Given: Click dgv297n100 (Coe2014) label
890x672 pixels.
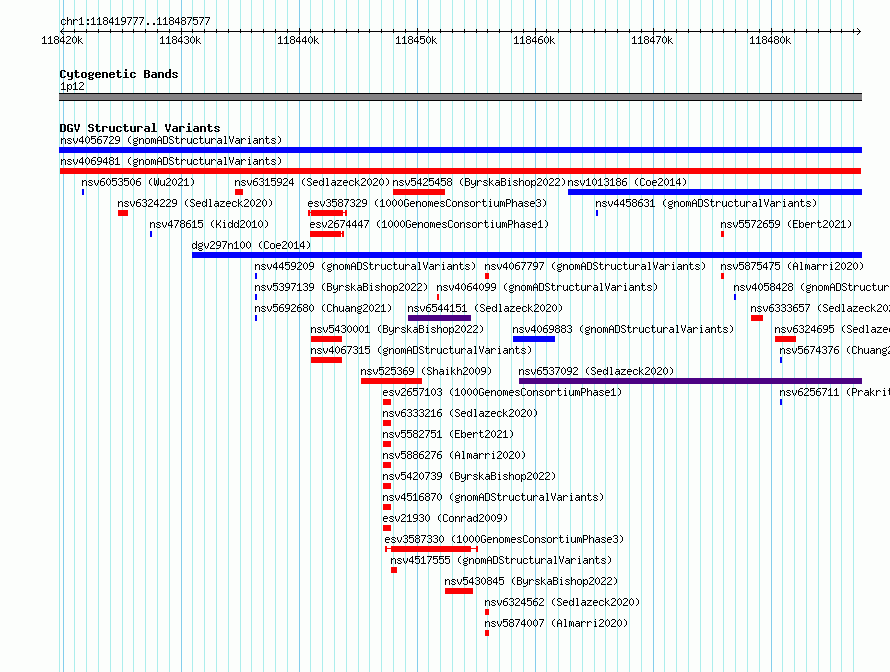Looking at the screenshot, I should (251, 245).
